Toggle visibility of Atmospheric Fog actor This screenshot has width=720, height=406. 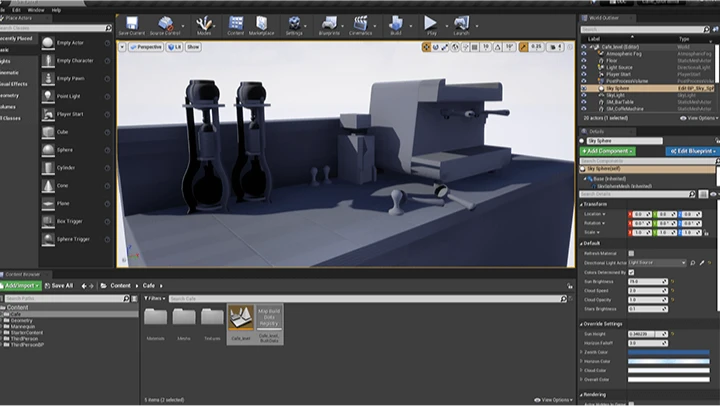[x=584, y=54]
